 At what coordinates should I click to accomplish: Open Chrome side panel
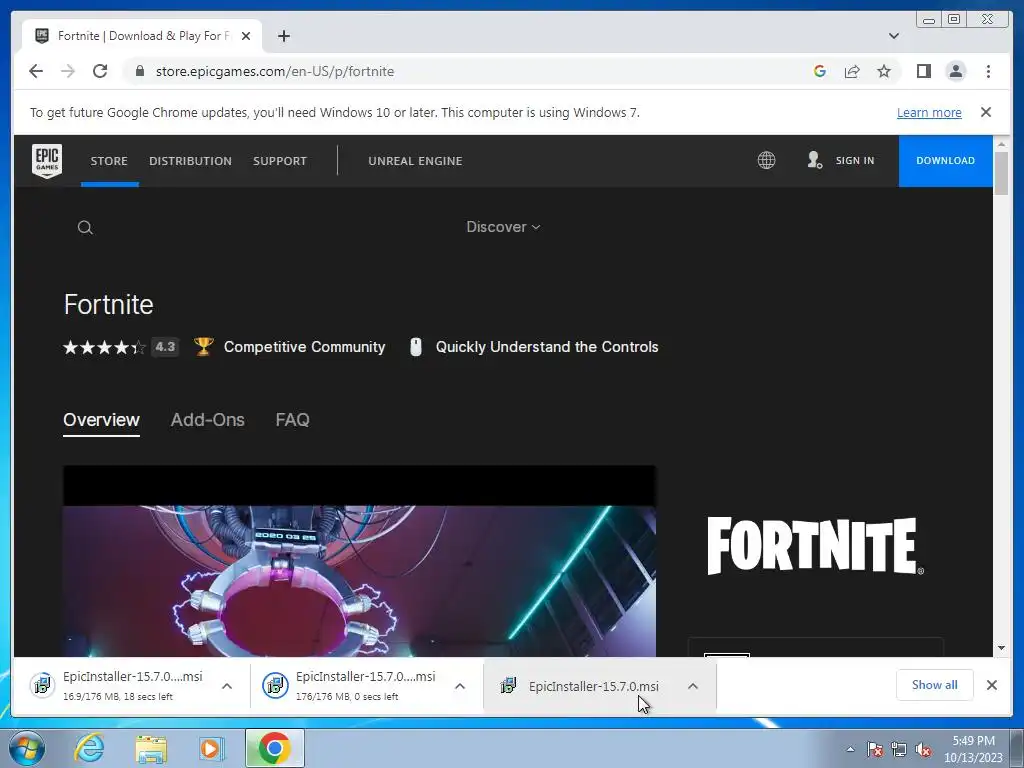[923, 71]
